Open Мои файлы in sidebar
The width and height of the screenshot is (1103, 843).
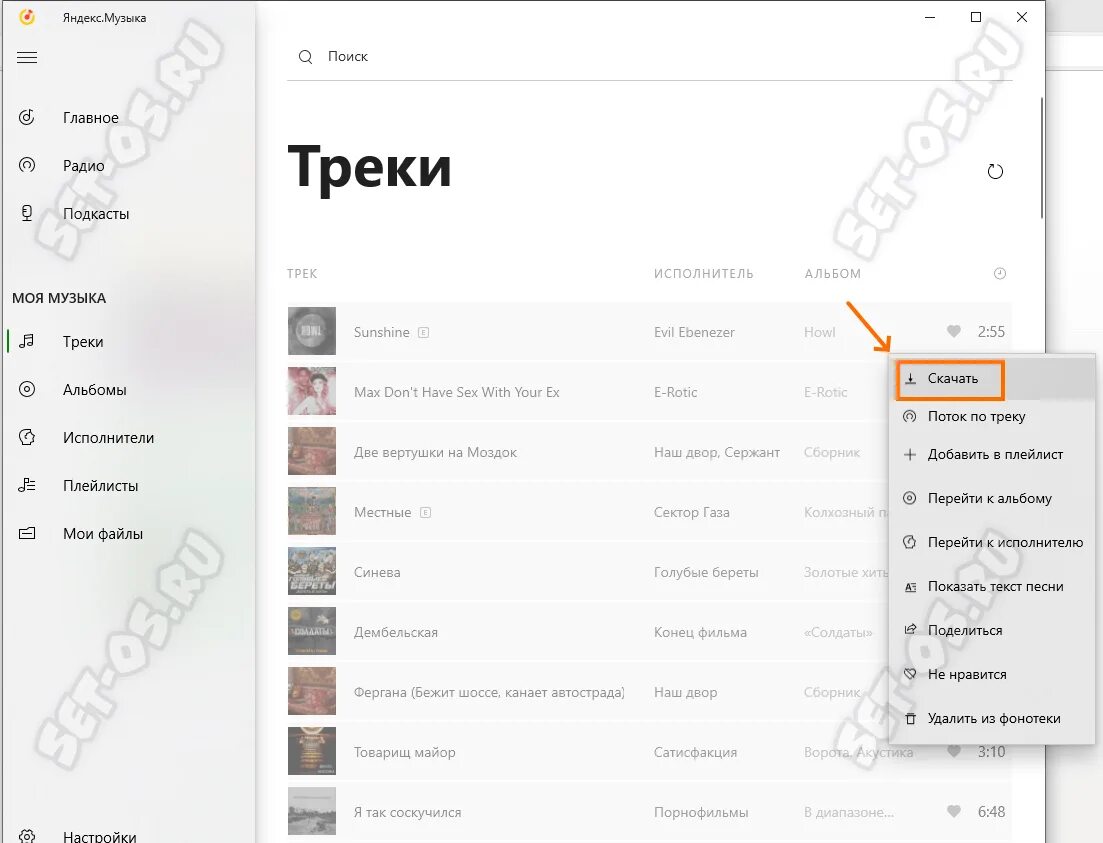[103, 533]
